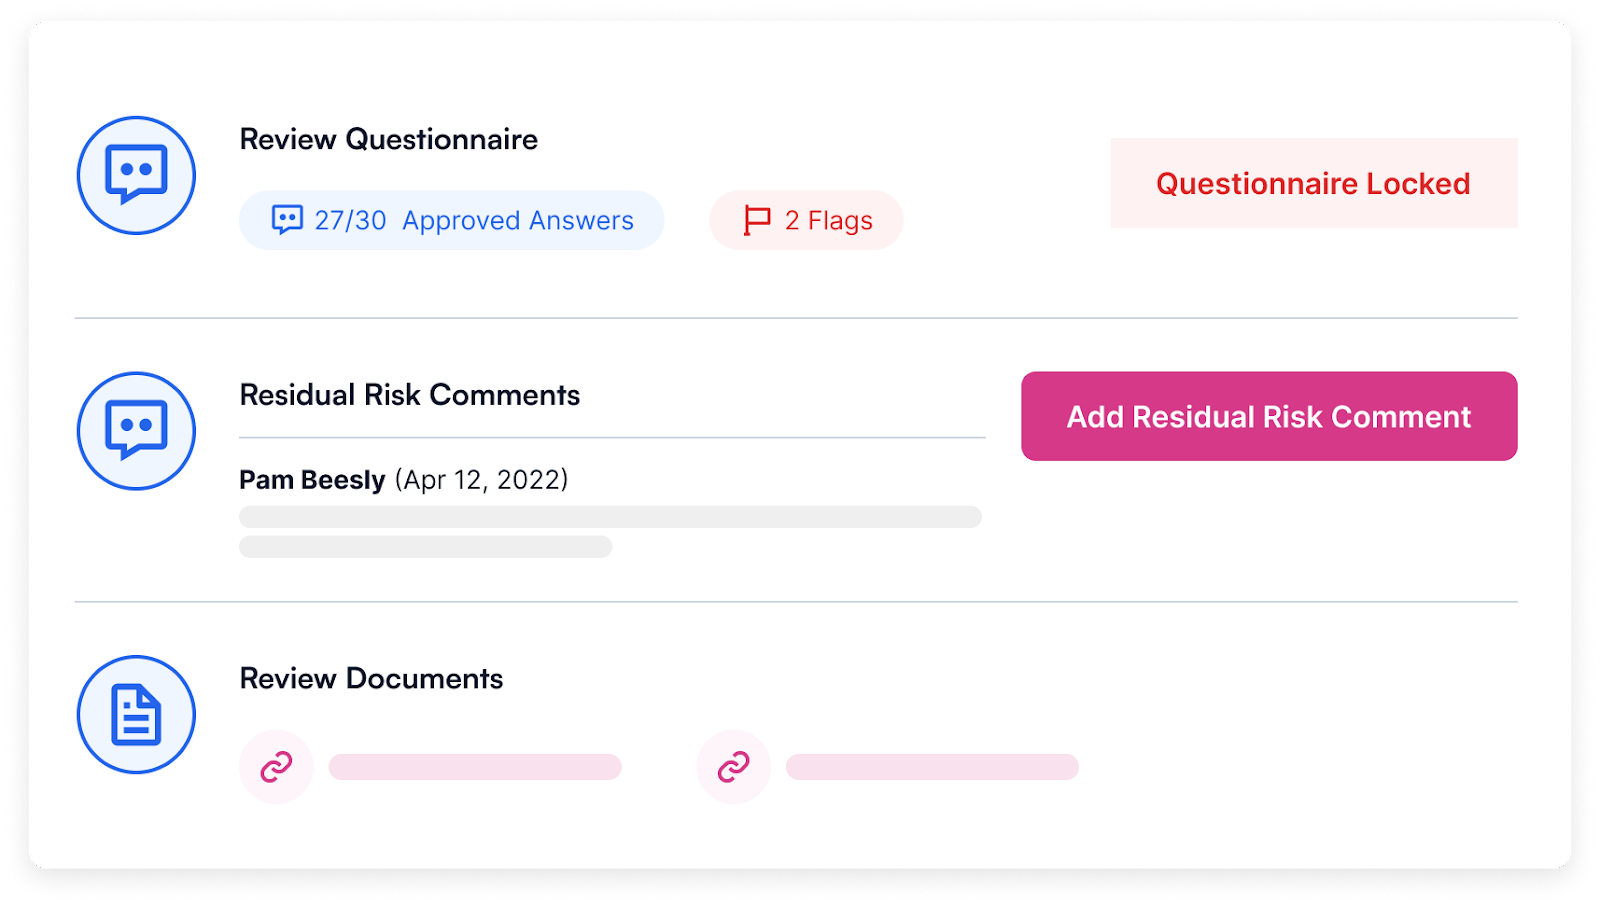Viewport: 1600px width, 905px height.
Task: Click the small chat icon in the Approved Answers pill
Action: (x=287, y=220)
